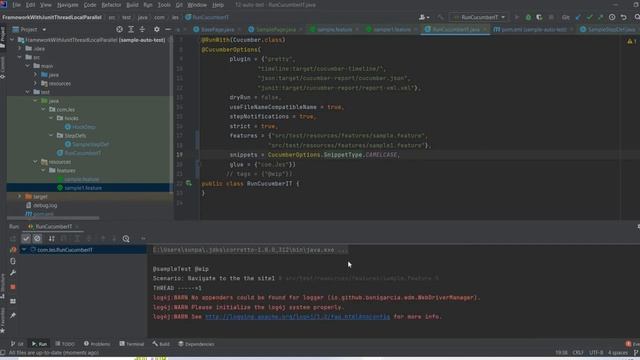Screen dimensions: 640x360
Task: Open the Build tool window button
Action: click(161, 344)
